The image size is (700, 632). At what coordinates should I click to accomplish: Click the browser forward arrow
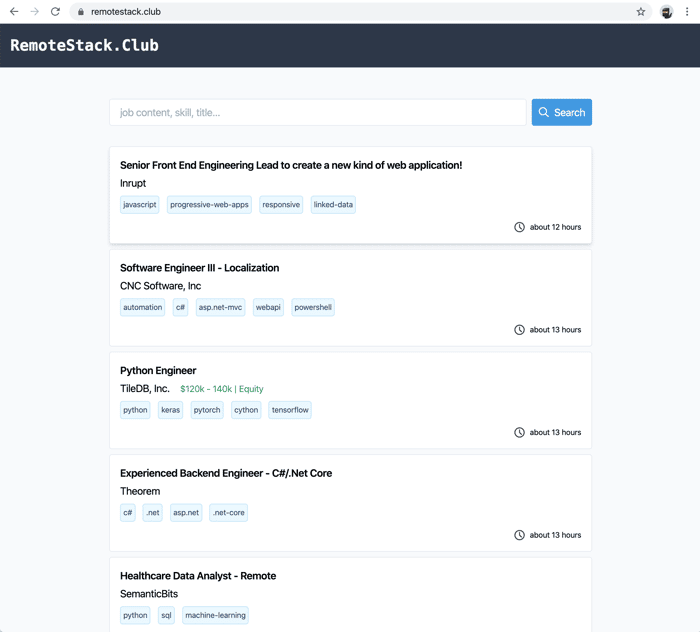click(x=35, y=12)
